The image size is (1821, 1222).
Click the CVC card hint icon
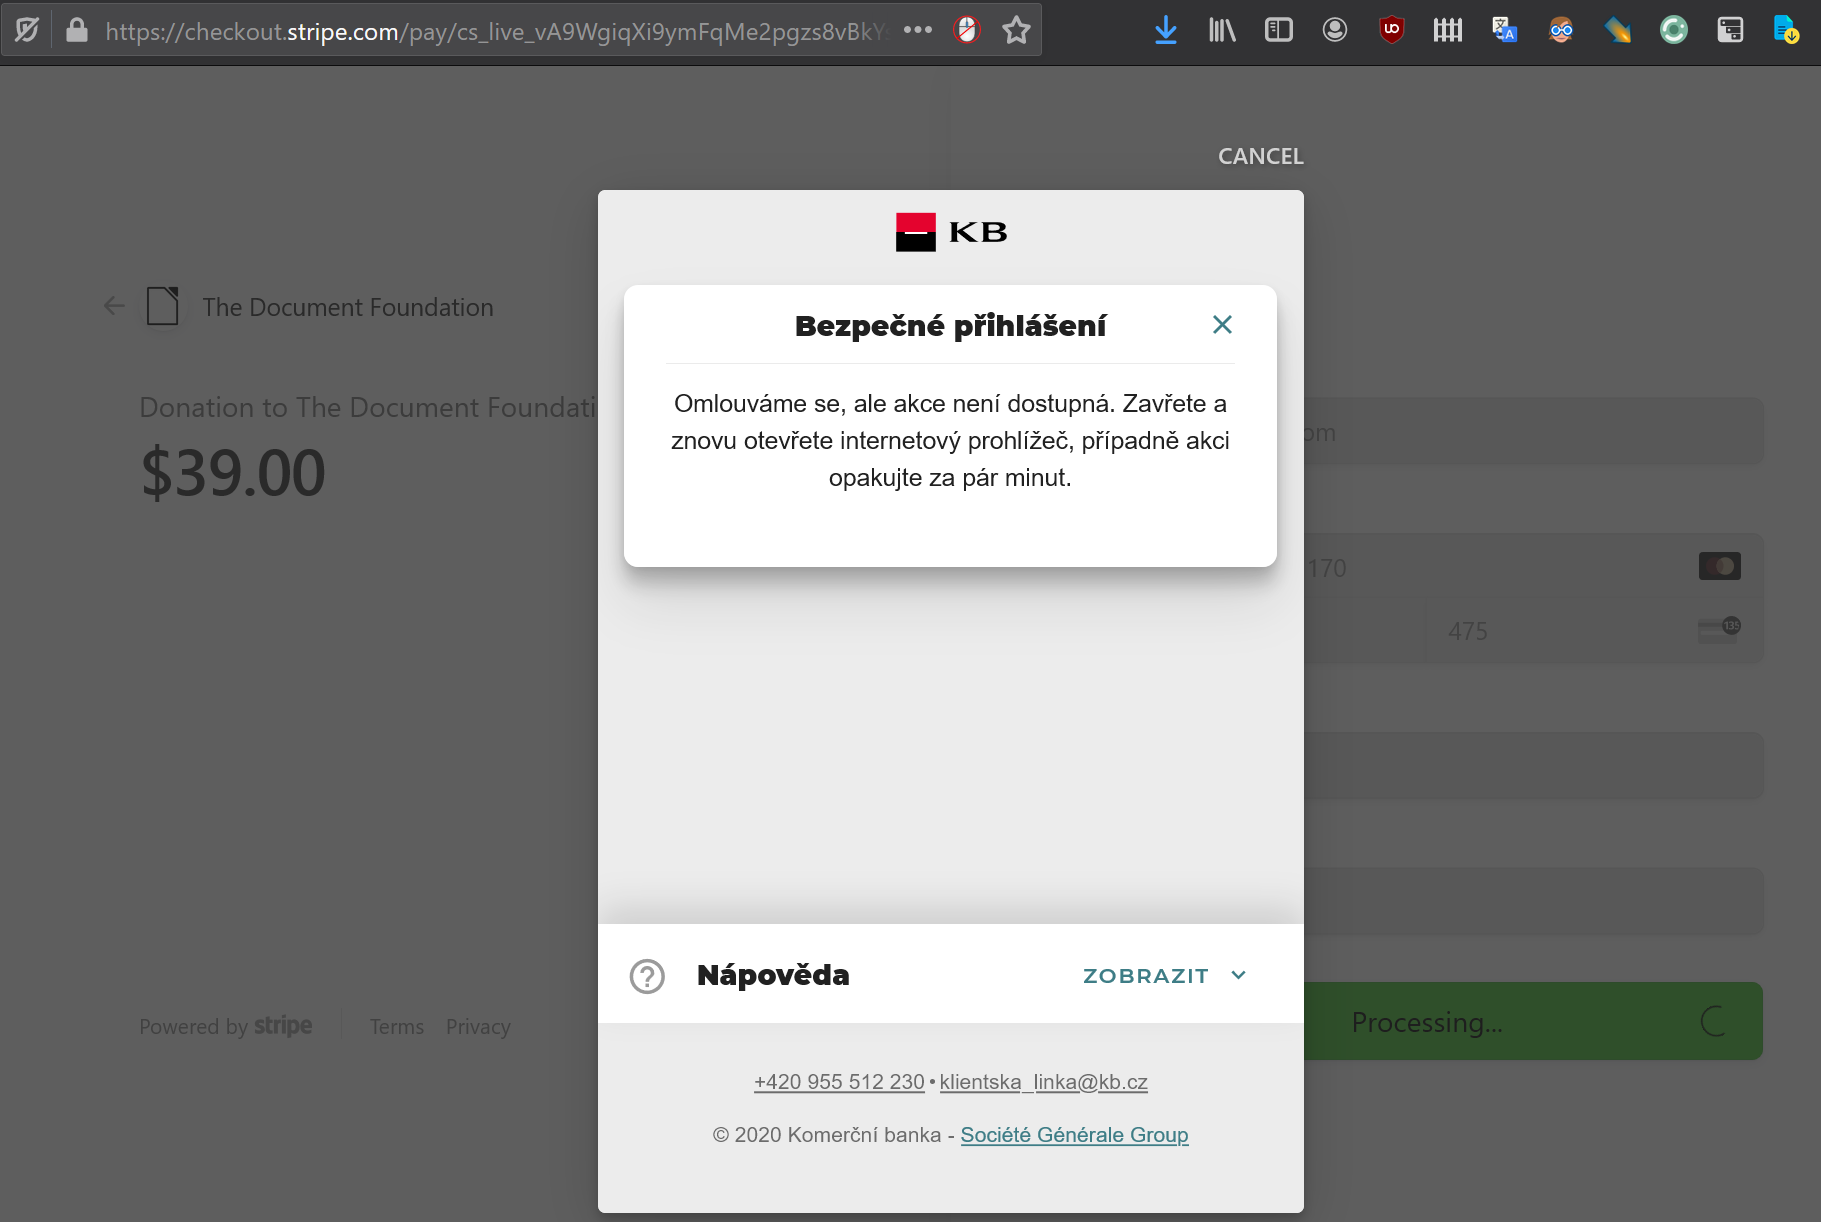coord(1720,629)
